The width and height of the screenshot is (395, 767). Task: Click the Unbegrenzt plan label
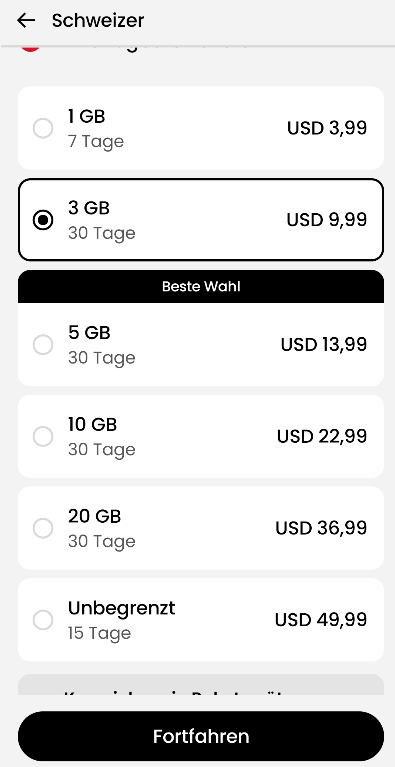pos(122,608)
